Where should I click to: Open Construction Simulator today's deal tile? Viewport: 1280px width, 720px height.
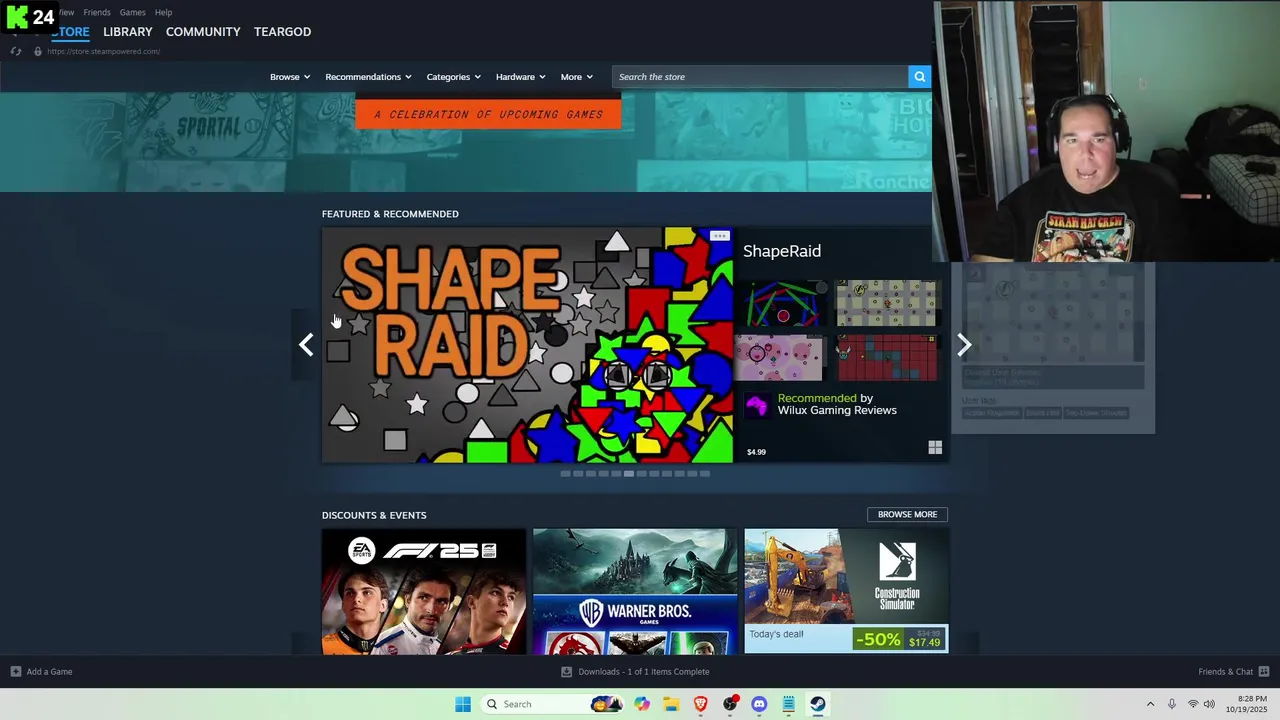tap(846, 592)
